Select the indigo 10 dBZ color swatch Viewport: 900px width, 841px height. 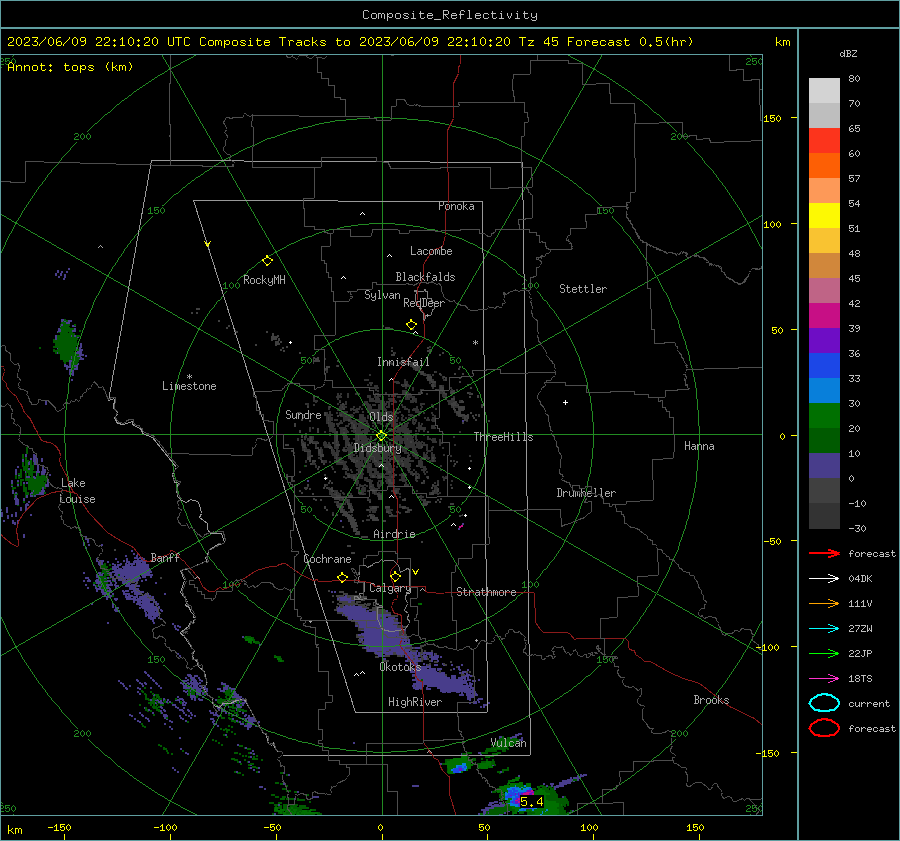[824, 465]
